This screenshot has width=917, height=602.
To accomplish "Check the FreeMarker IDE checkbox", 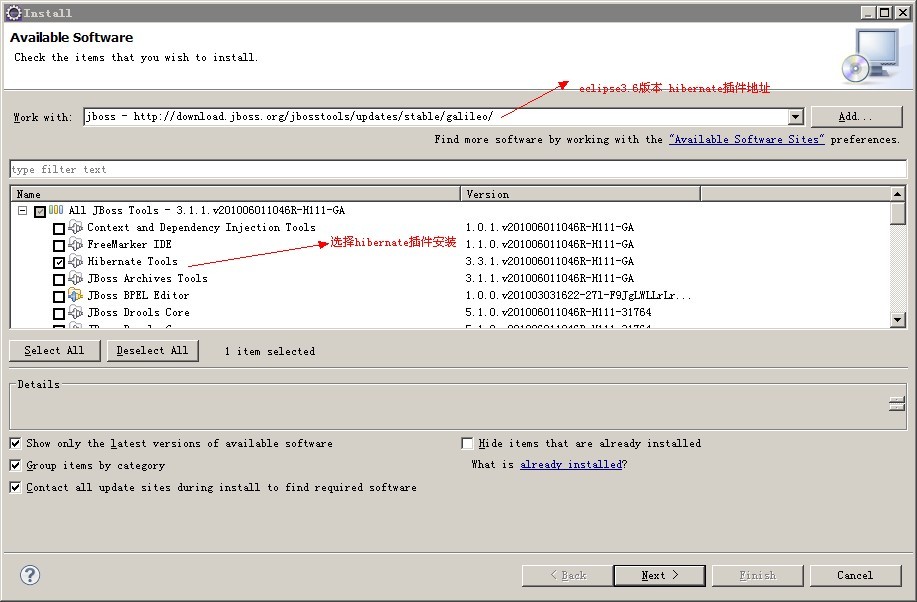I will click(x=58, y=244).
